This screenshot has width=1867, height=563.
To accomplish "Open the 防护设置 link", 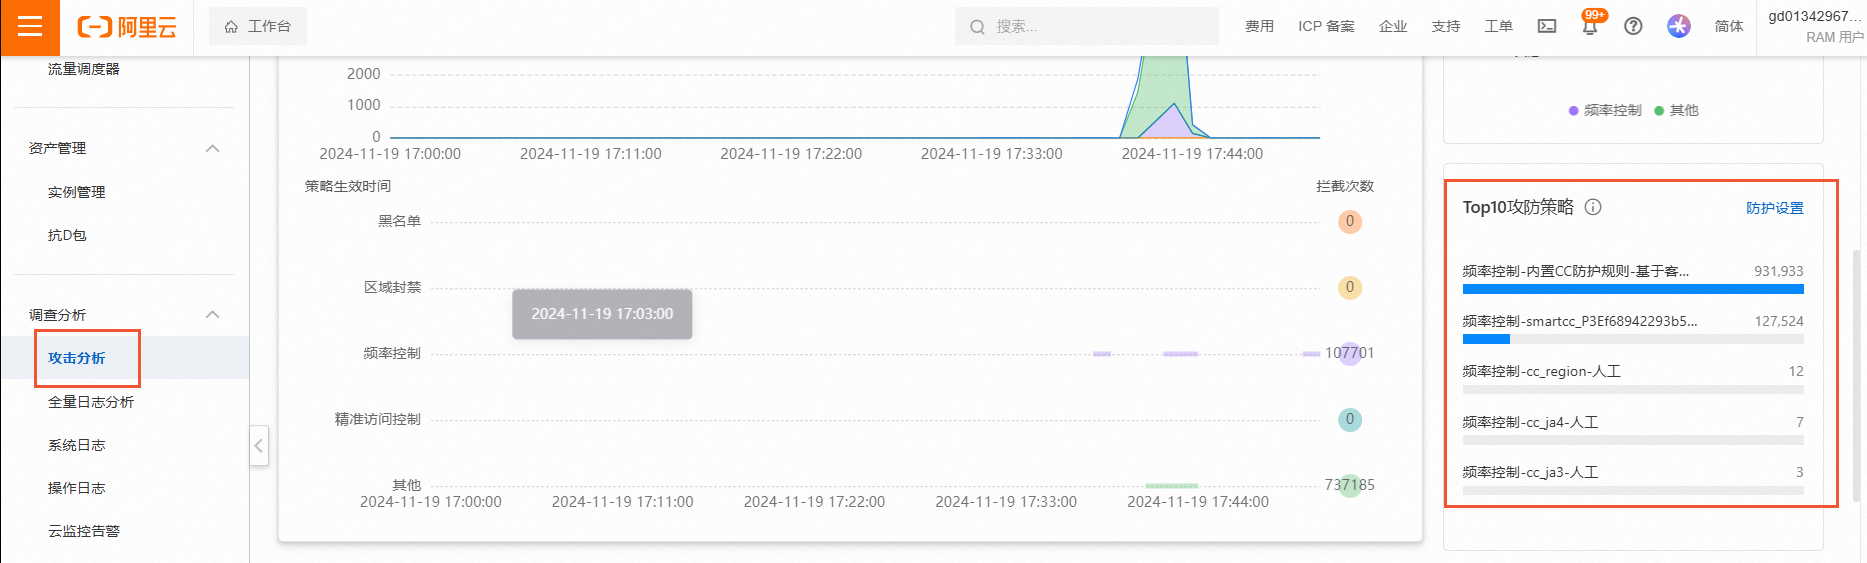I will pyautogui.click(x=1775, y=208).
